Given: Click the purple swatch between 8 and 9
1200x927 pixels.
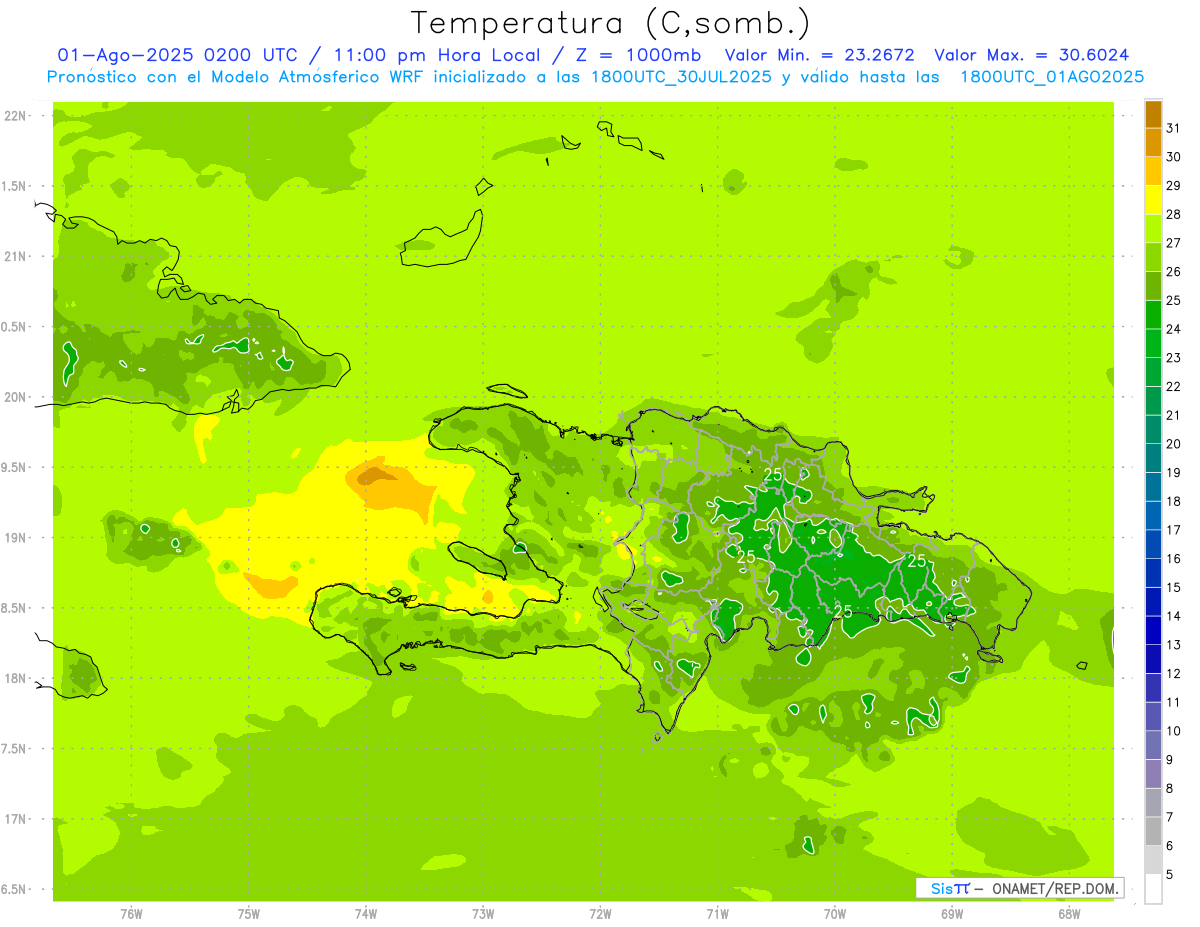Looking at the screenshot, I should click(x=1153, y=774).
